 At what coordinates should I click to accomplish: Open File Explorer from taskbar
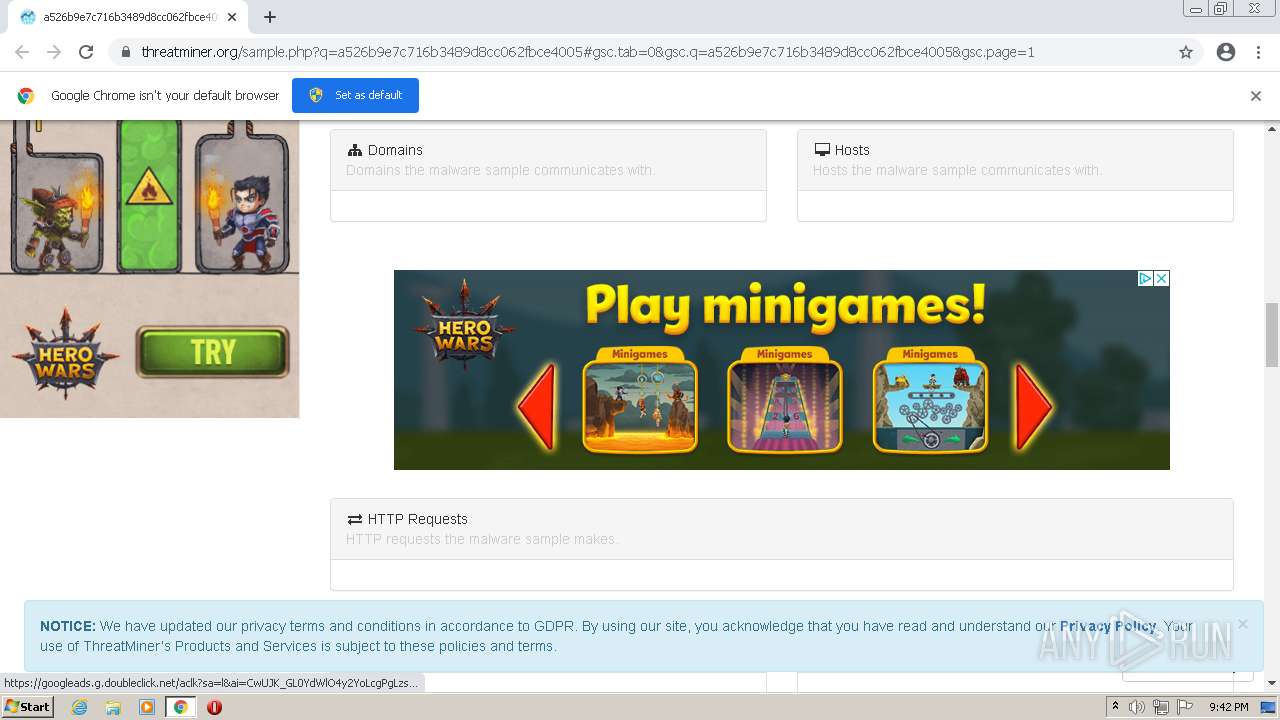[x=113, y=707]
